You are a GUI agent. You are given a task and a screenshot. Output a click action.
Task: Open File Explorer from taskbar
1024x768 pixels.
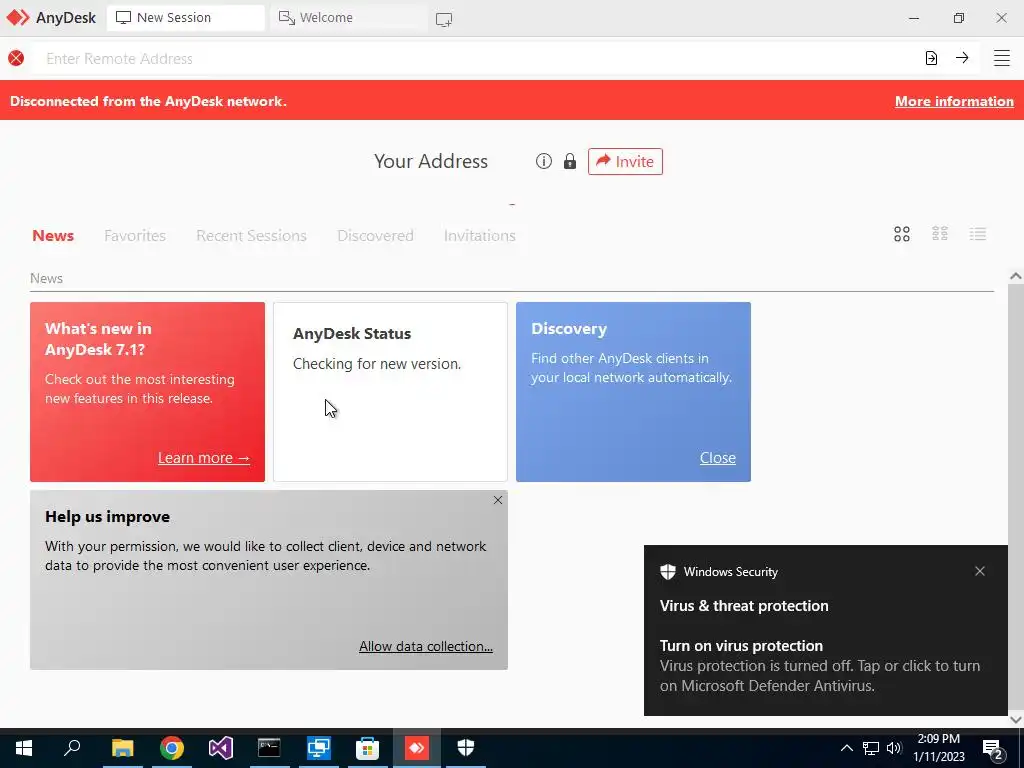pos(122,748)
